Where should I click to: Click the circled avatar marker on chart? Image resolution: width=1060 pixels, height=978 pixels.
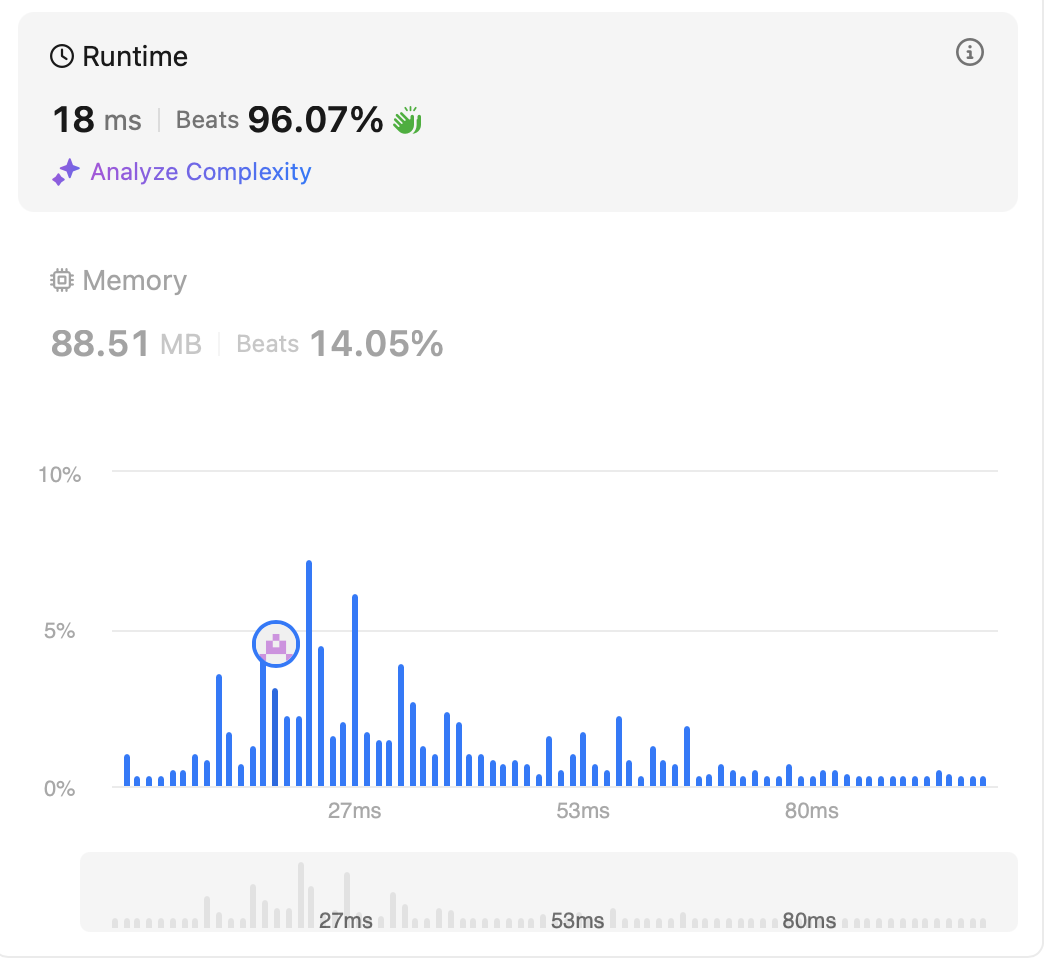click(276, 644)
